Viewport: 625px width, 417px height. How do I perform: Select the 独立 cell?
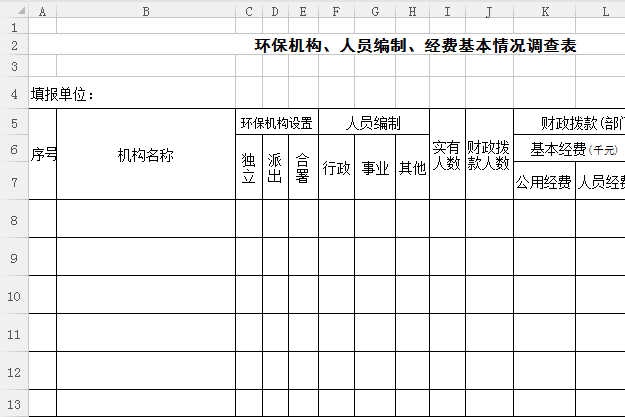(x=249, y=168)
